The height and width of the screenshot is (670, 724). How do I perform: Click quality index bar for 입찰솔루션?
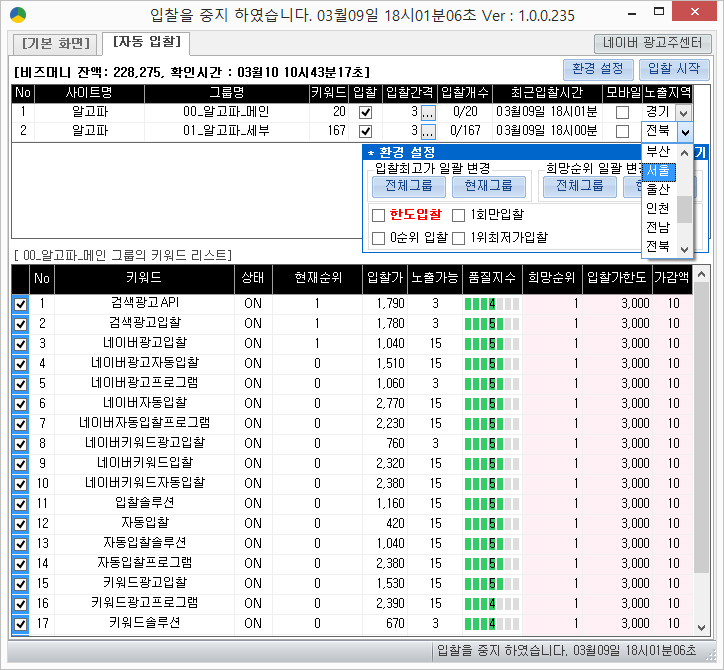click(x=492, y=504)
